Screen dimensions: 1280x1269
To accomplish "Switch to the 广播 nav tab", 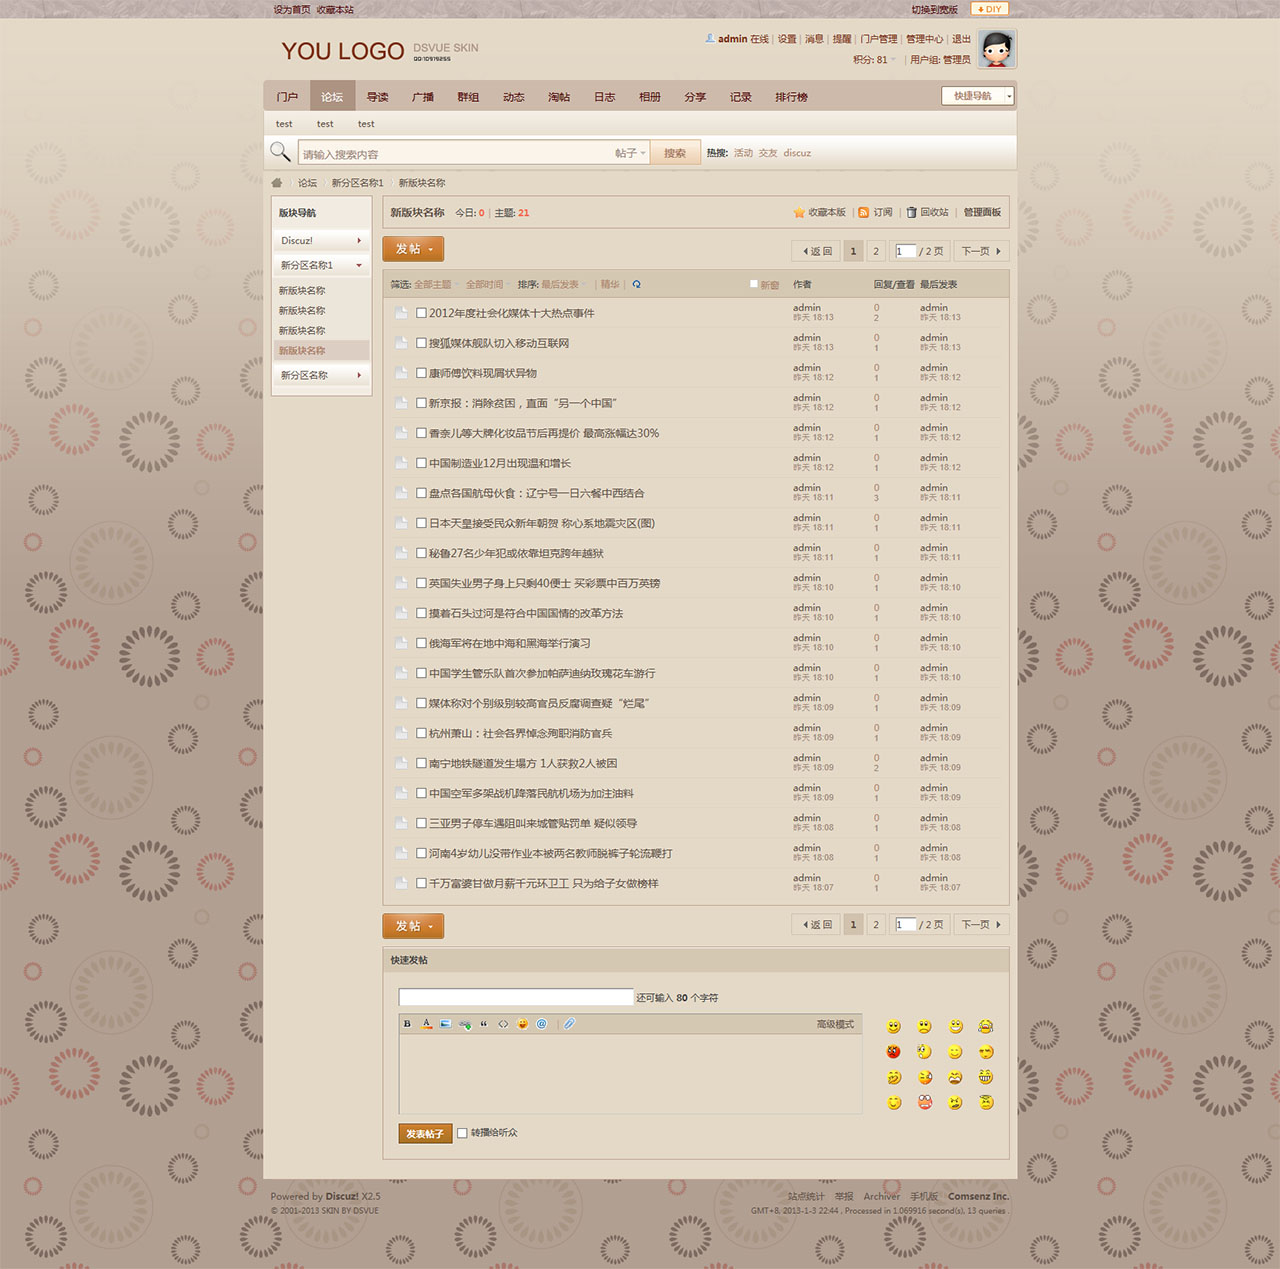I will click(x=423, y=97).
